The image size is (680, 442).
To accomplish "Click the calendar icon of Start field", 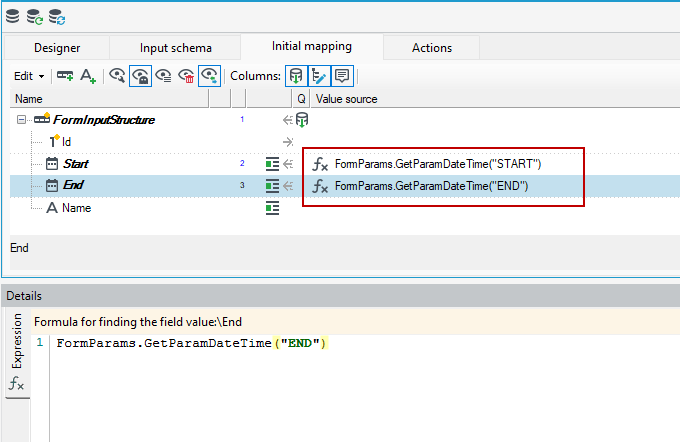I will click(52, 164).
